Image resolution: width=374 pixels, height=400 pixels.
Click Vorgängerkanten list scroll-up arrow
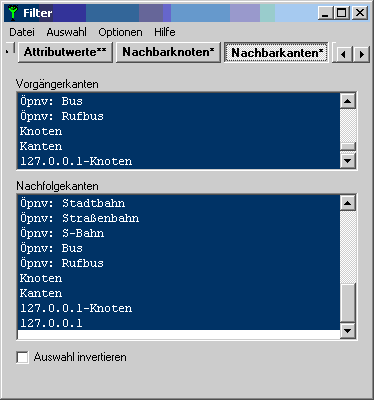click(348, 101)
